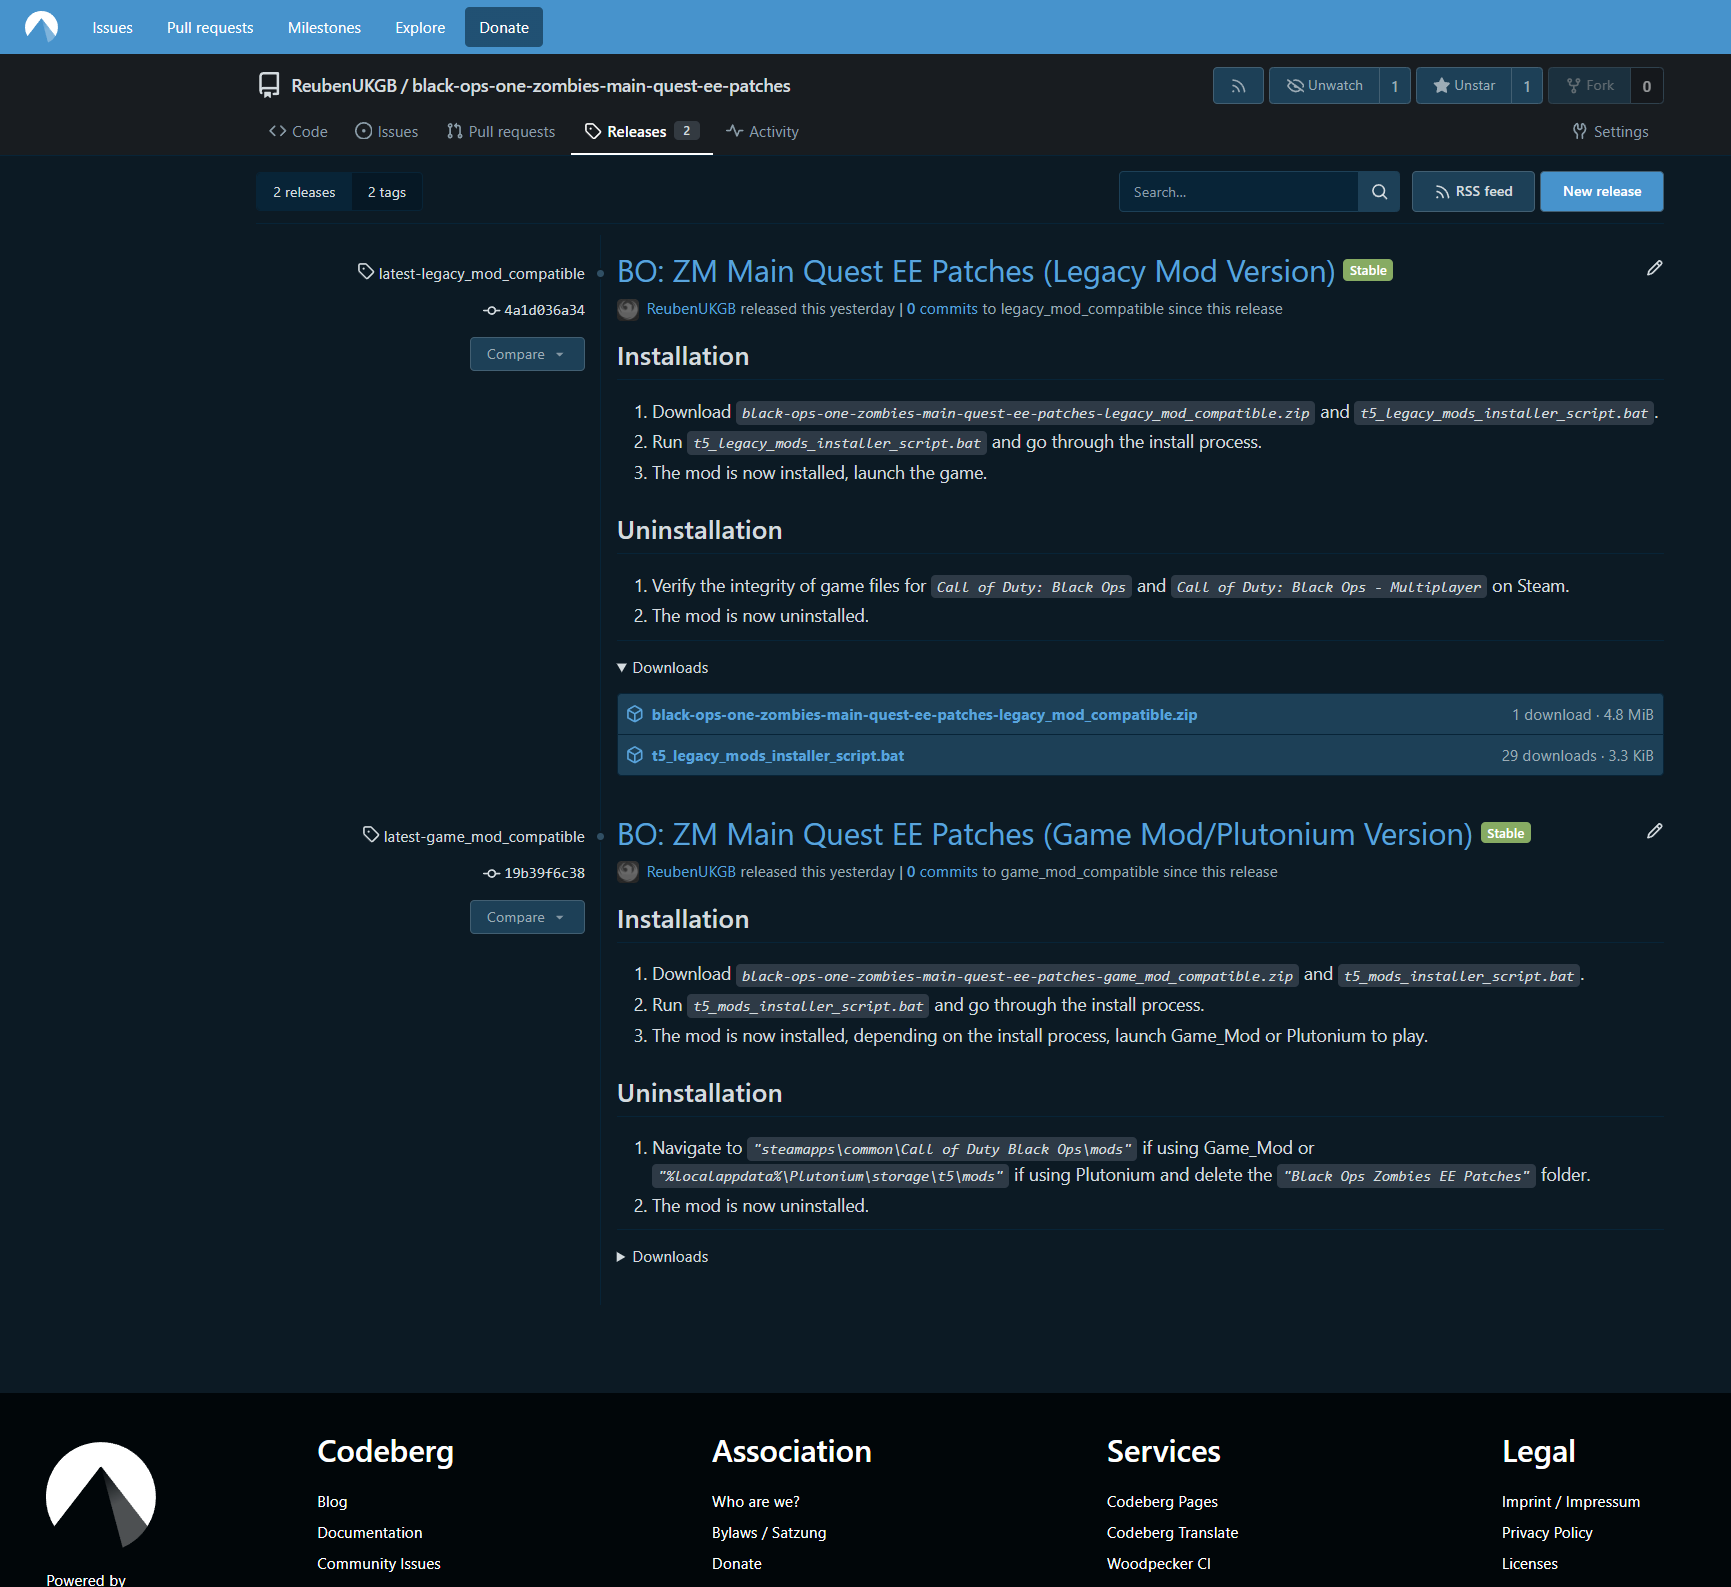The height and width of the screenshot is (1587, 1731).
Task: Click the RSS feed button
Action: tap(1473, 192)
